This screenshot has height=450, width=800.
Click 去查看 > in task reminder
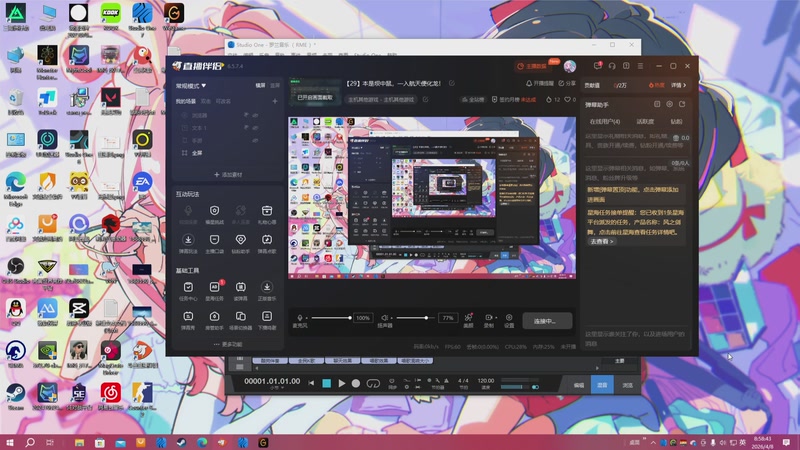[x=602, y=241]
